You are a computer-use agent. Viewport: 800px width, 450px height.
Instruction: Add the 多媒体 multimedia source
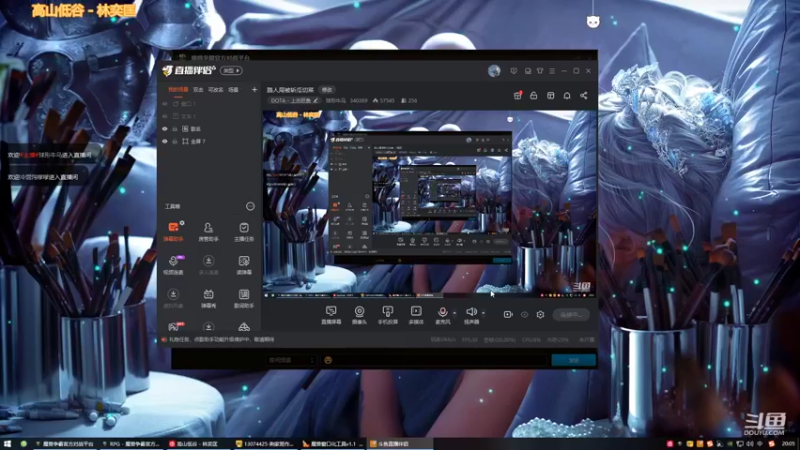tap(416, 315)
